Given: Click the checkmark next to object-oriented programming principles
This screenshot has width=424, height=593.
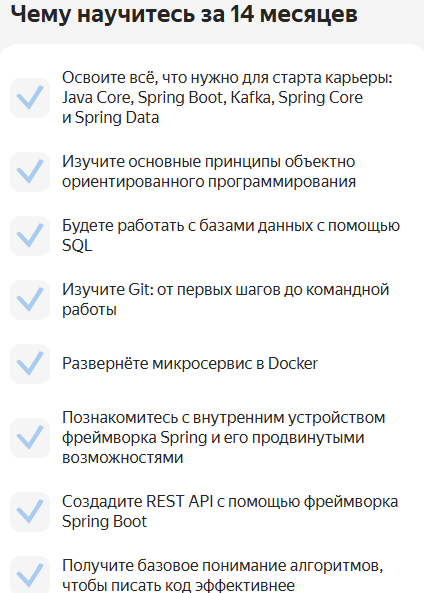Looking at the screenshot, I should (x=30, y=172).
